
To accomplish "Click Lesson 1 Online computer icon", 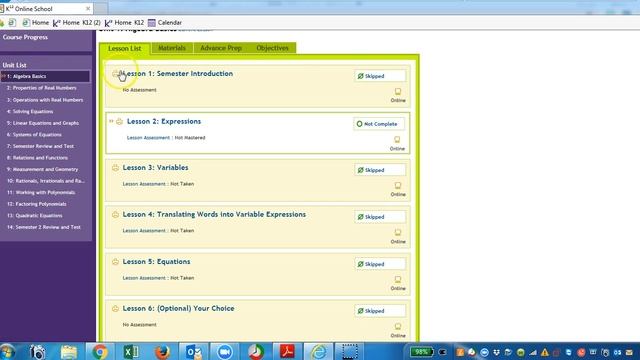I will pos(398,91).
